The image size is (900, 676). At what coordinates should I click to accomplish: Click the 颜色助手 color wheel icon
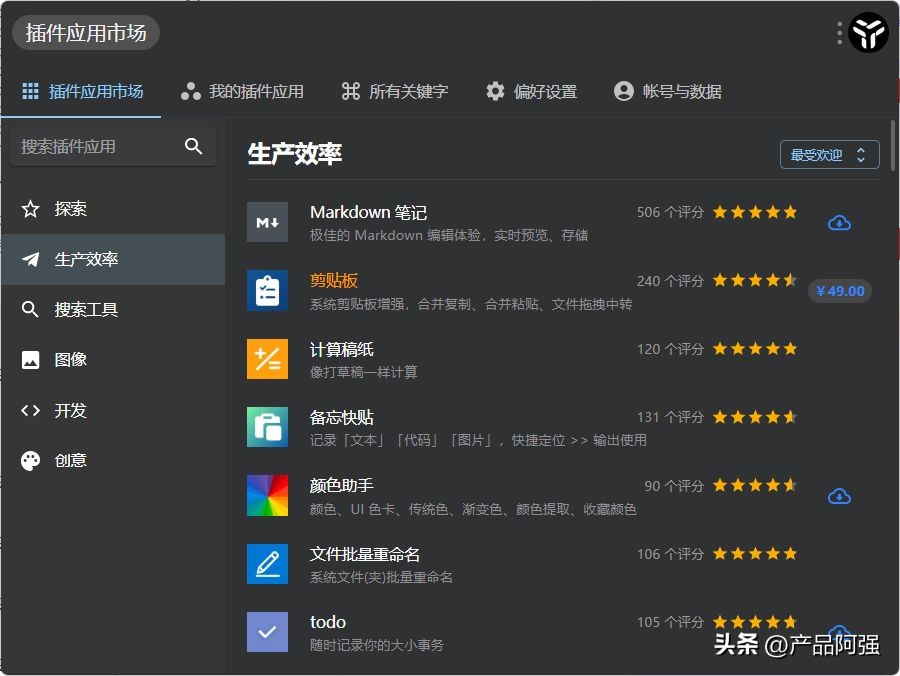tap(267, 496)
